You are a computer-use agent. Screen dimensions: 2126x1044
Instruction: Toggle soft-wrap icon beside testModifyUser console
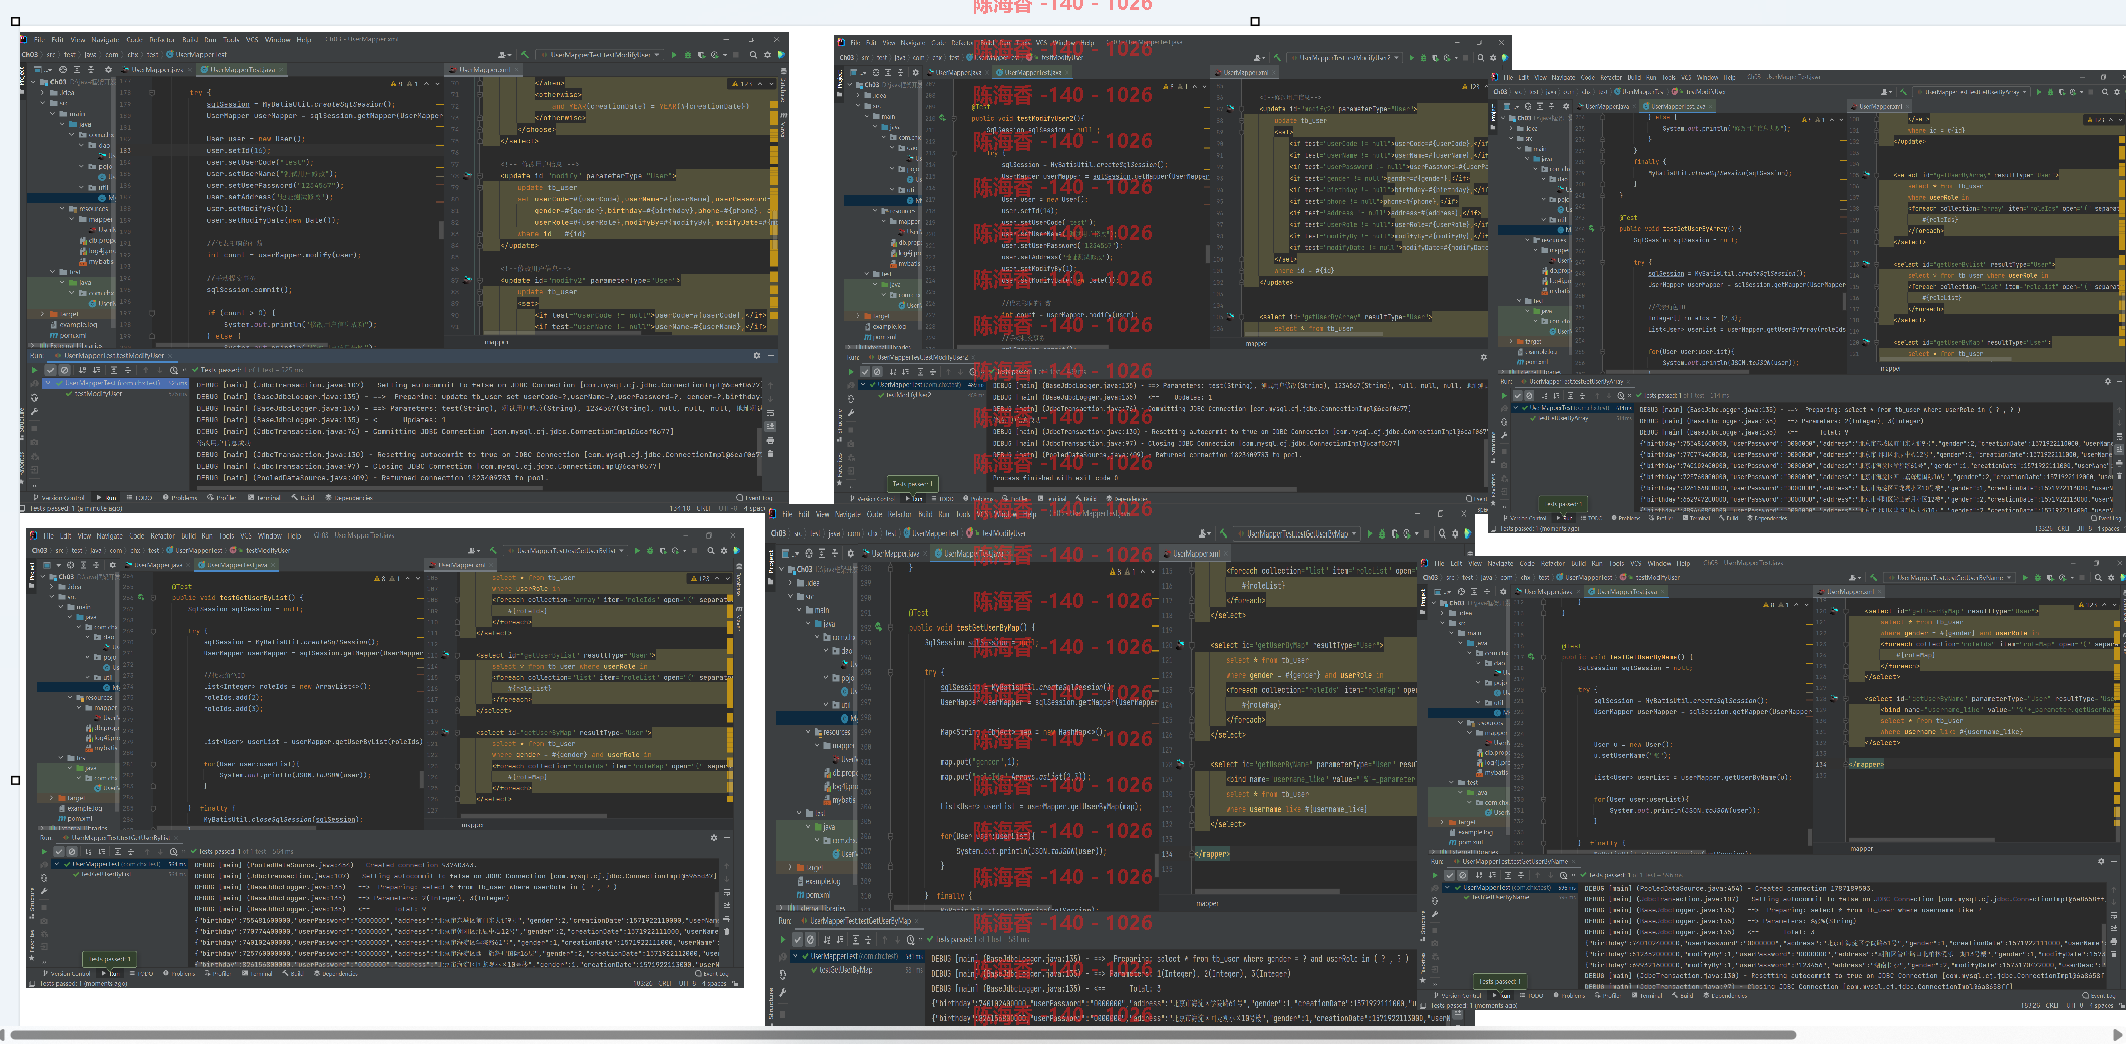pos(770,413)
